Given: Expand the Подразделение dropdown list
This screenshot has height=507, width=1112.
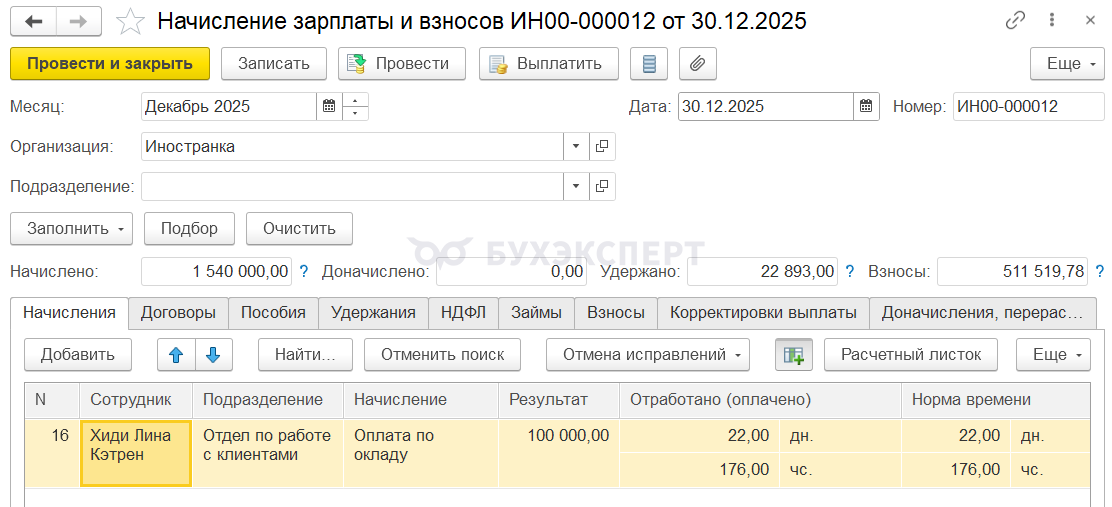Looking at the screenshot, I should click(576, 187).
